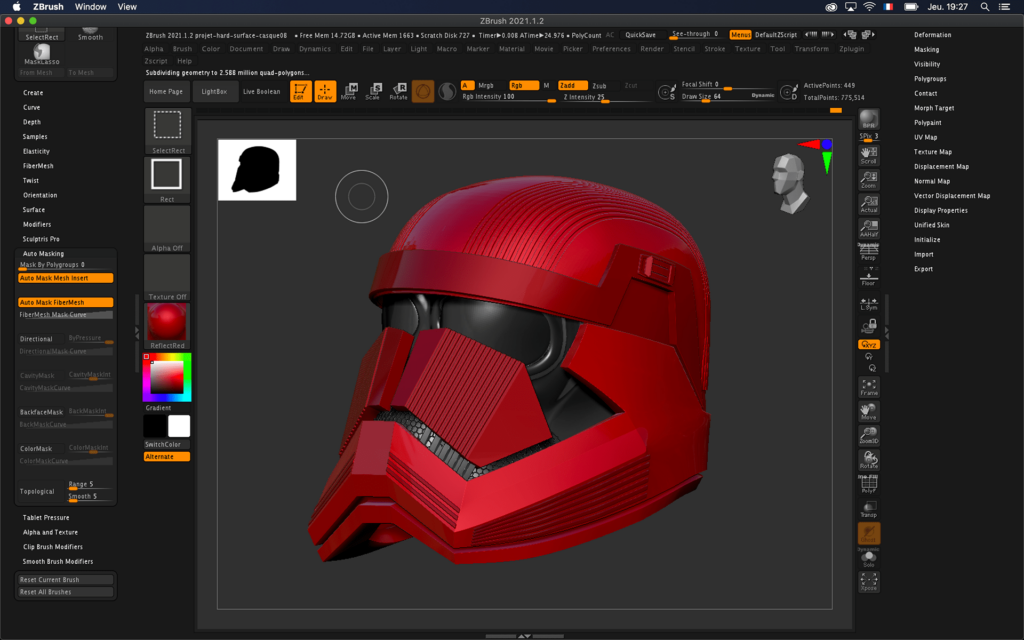The image size is (1024, 640).
Task: Activate the Edit mode button
Action: click(x=299, y=91)
